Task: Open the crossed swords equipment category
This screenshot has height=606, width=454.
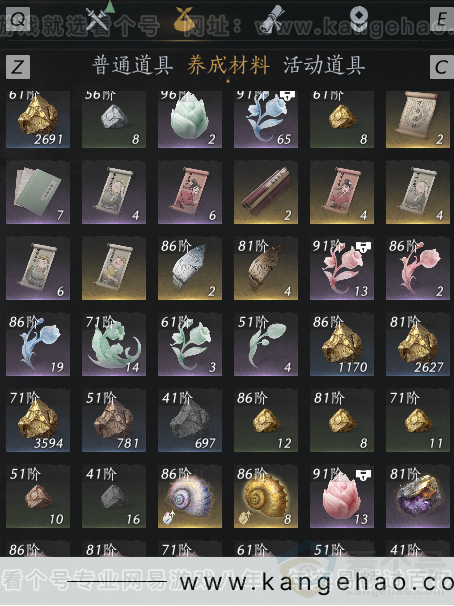Action: [97, 18]
